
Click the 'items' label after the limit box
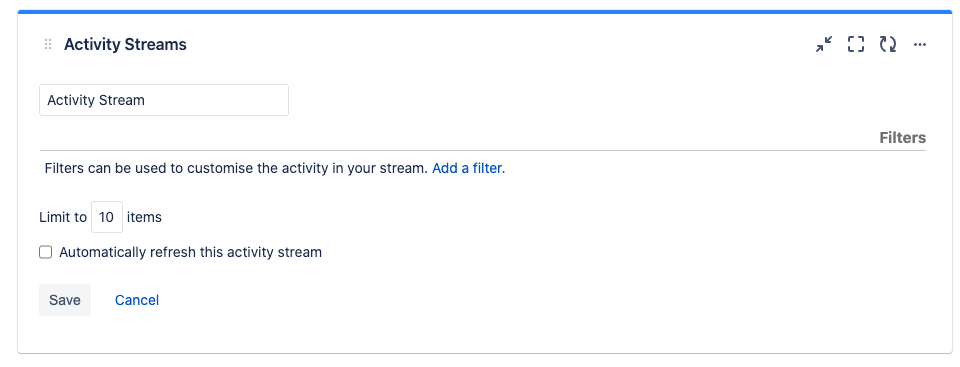pyautogui.click(x=144, y=217)
